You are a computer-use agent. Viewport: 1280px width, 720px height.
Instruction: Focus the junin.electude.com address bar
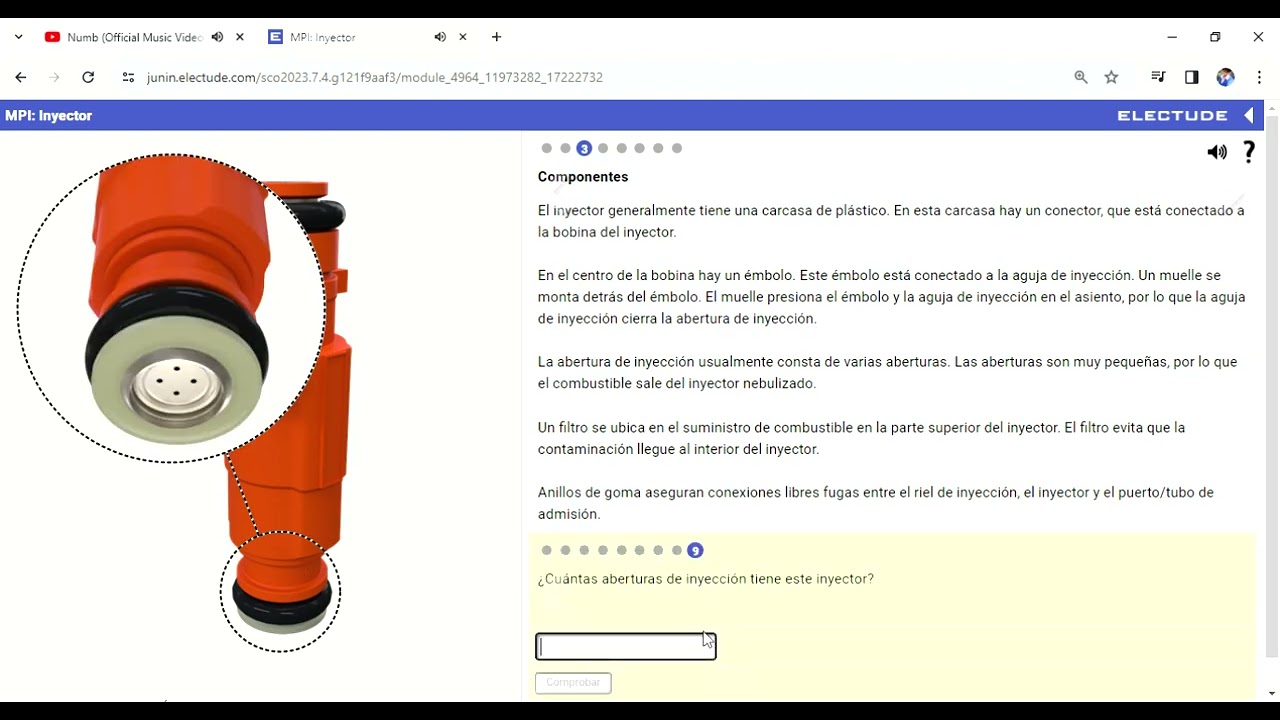375,77
